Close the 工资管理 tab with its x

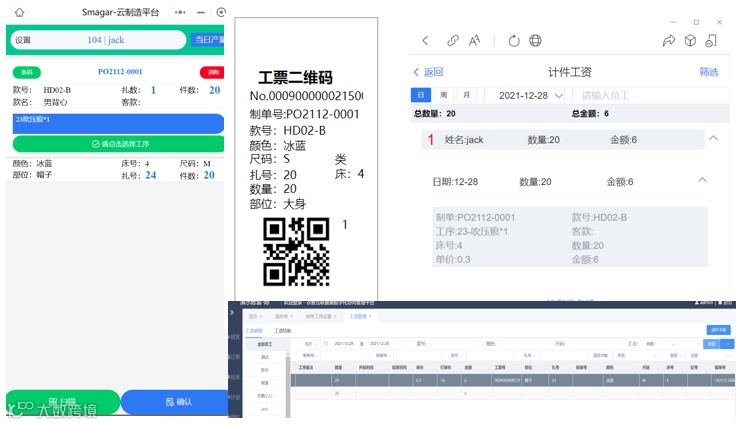click(x=370, y=316)
